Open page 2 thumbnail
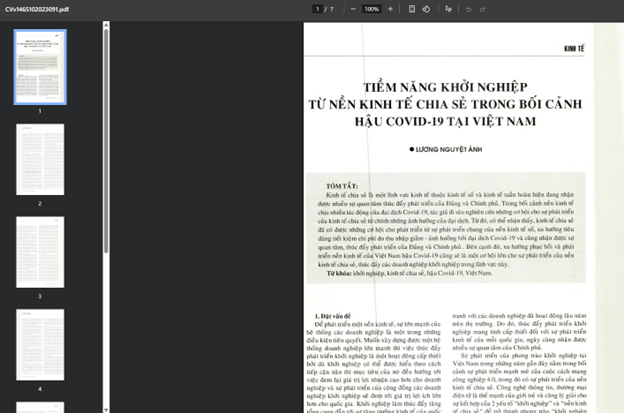The height and width of the screenshot is (413, 624). click(x=40, y=159)
